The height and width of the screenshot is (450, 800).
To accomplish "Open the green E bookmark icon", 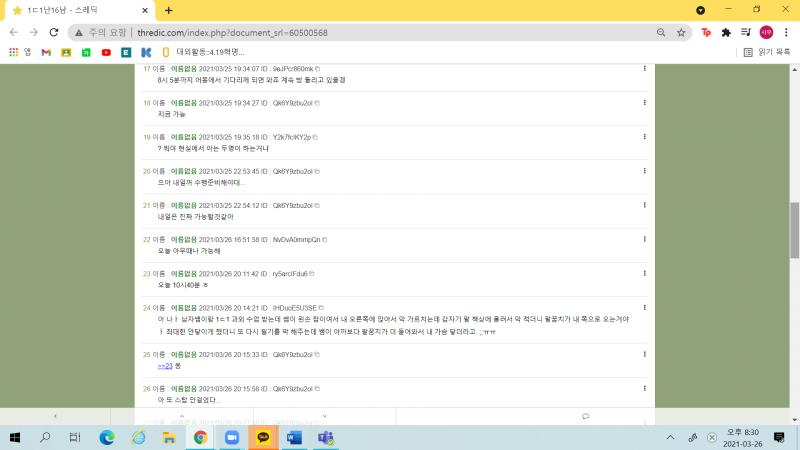I will tap(126, 52).
